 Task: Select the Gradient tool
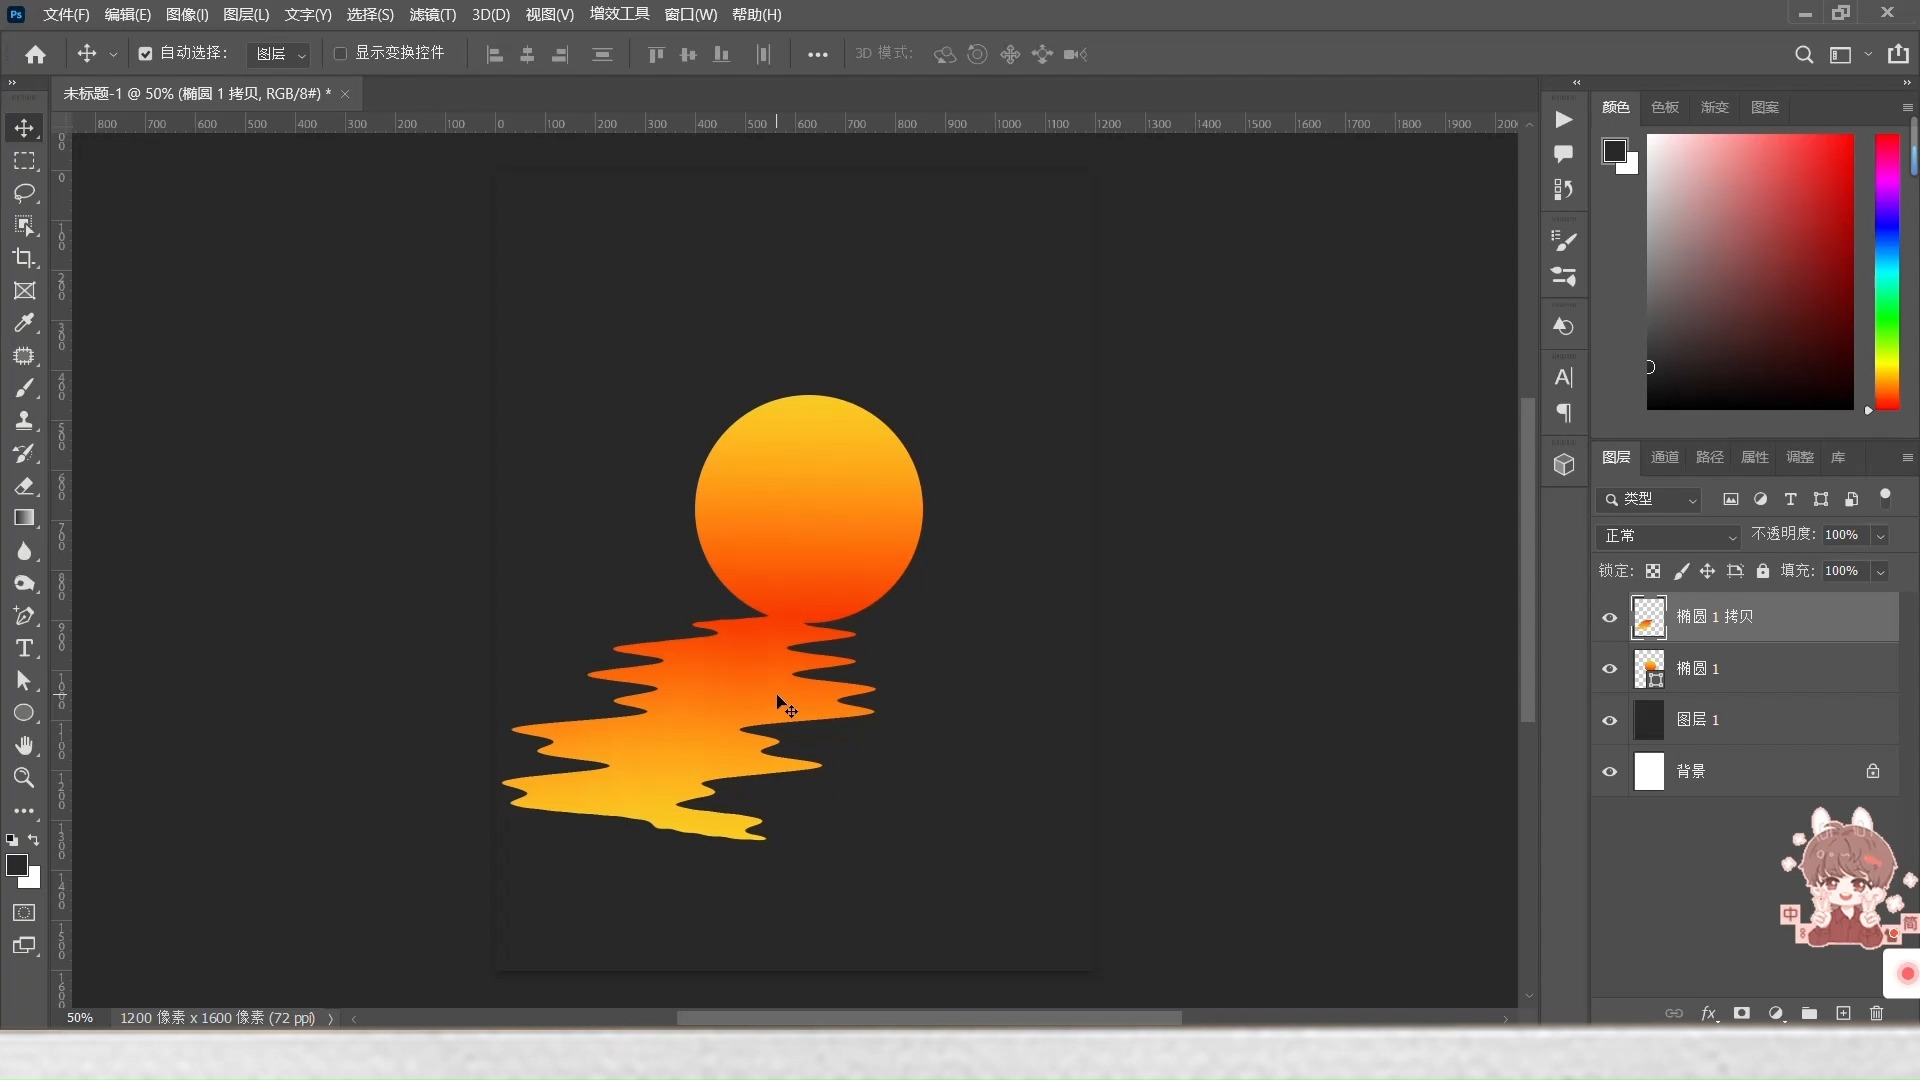24,518
